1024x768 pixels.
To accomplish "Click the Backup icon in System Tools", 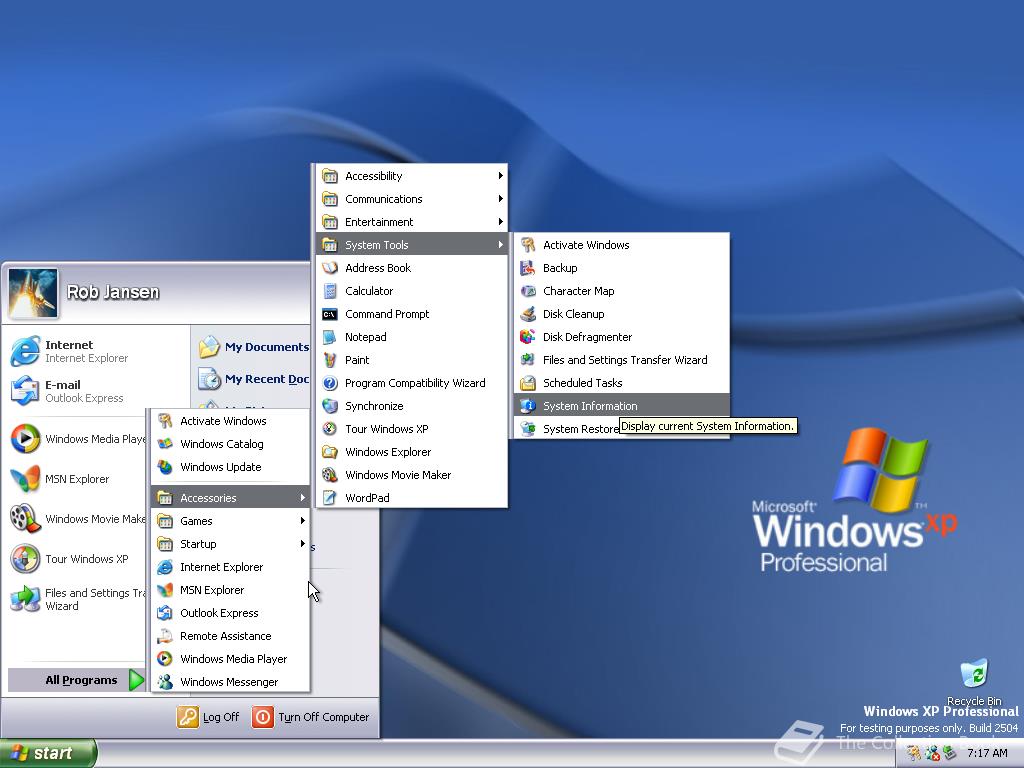I will click(528, 268).
